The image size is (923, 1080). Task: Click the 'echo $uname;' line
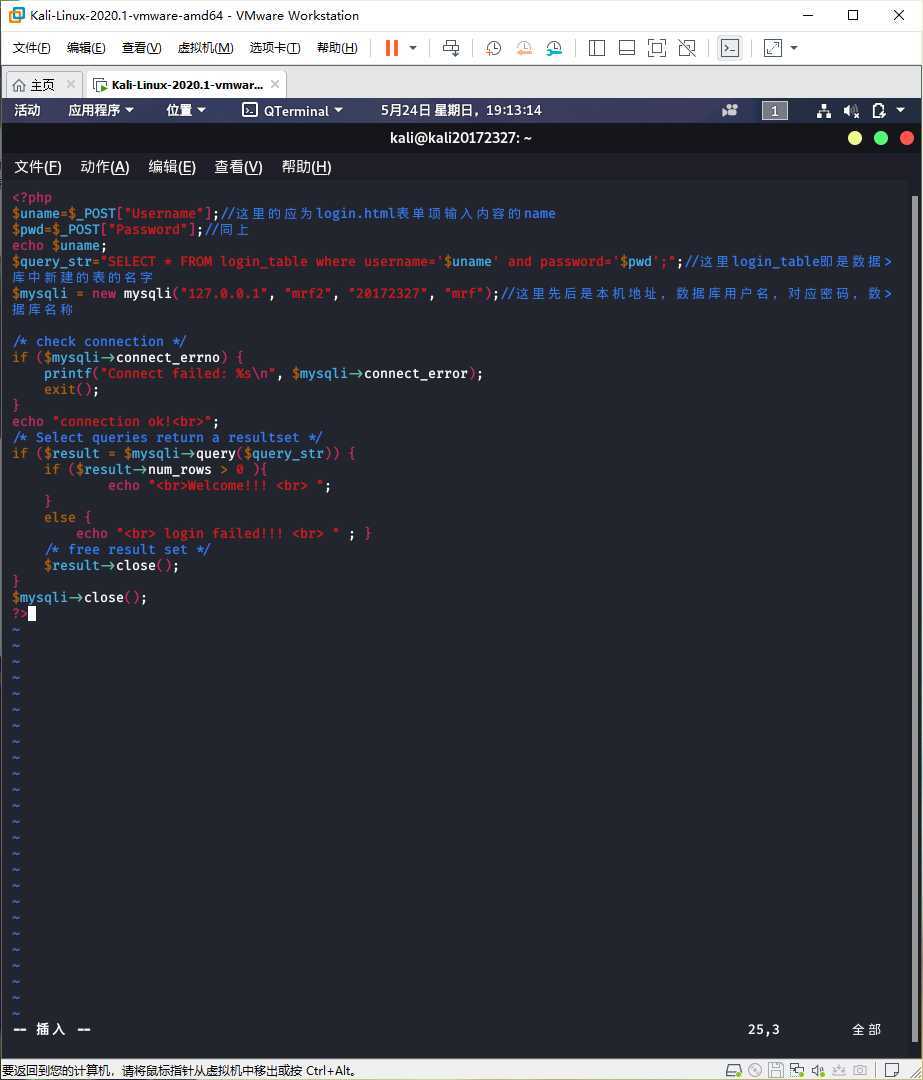59,246
